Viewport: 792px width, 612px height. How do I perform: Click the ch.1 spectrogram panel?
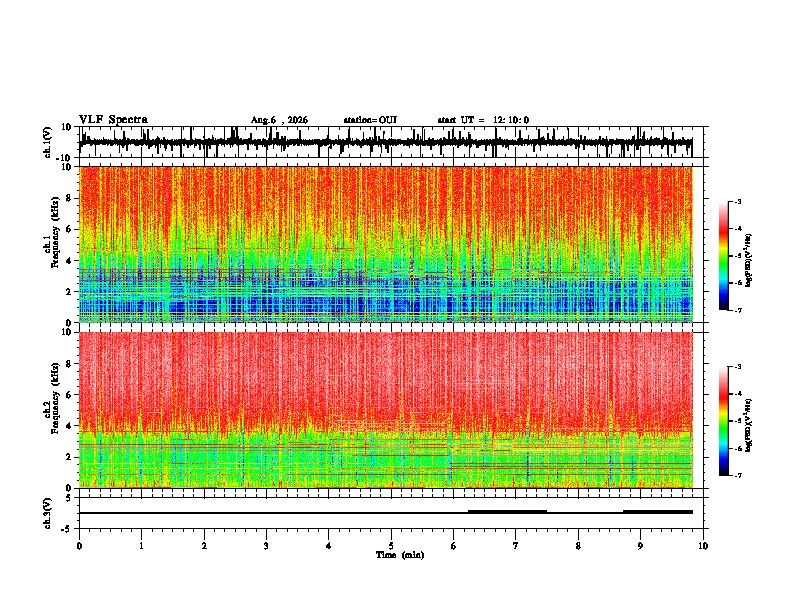pyautogui.click(x=386, y=244)
